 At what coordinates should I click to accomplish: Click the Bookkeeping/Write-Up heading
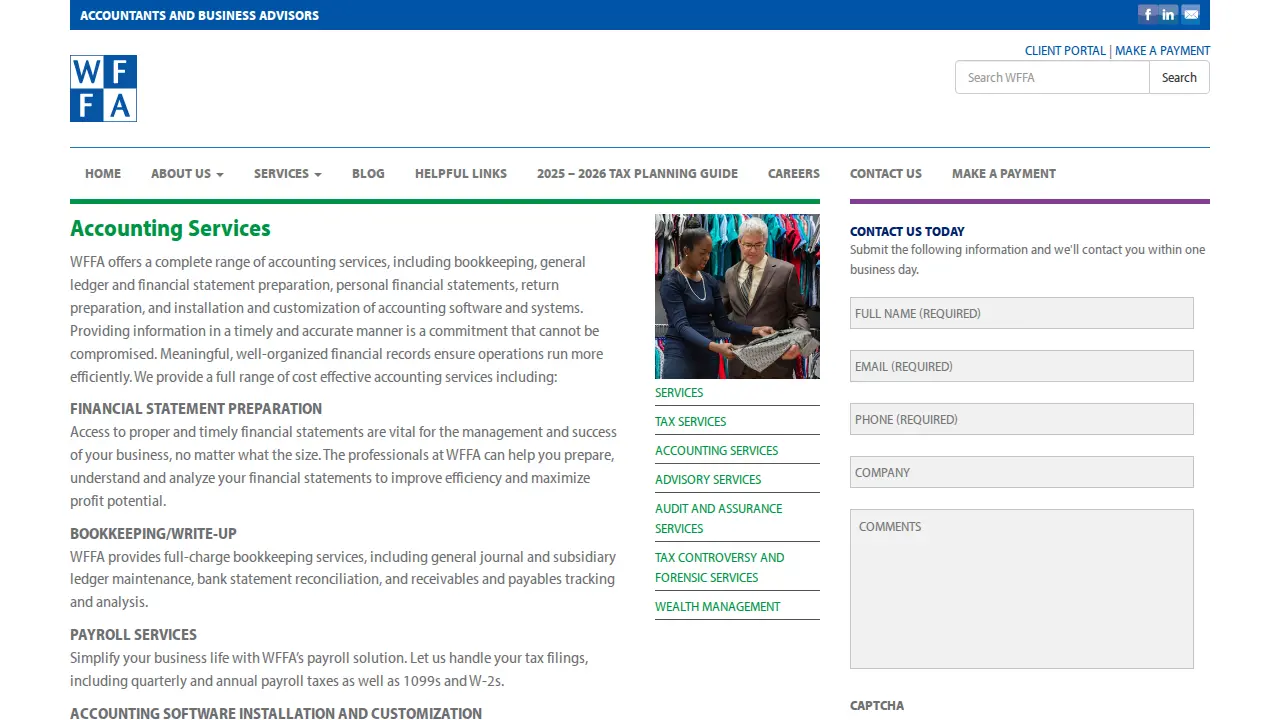(x=153, y=534)
